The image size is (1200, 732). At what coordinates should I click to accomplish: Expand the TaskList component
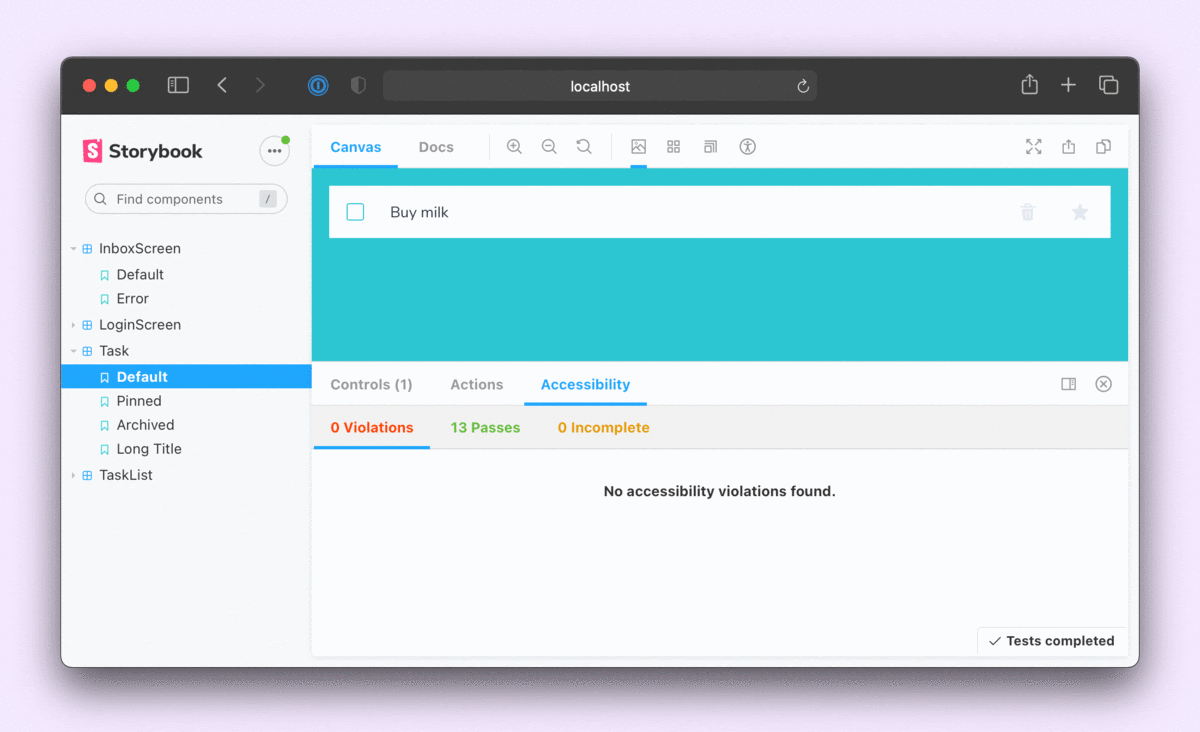pyautogui.click(x=73, y=475)
